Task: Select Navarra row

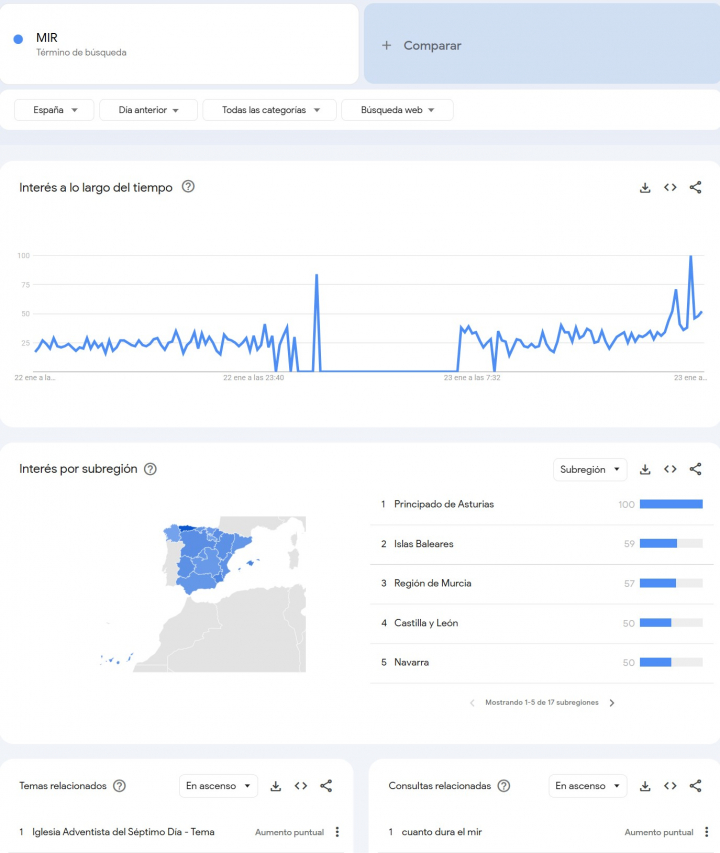Action: click(x=542, y=663)
